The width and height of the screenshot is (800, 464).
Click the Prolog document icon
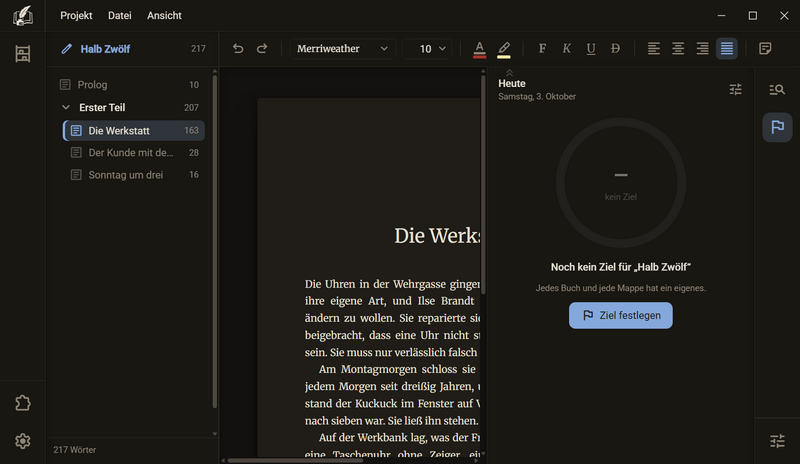tap(65, 85)
